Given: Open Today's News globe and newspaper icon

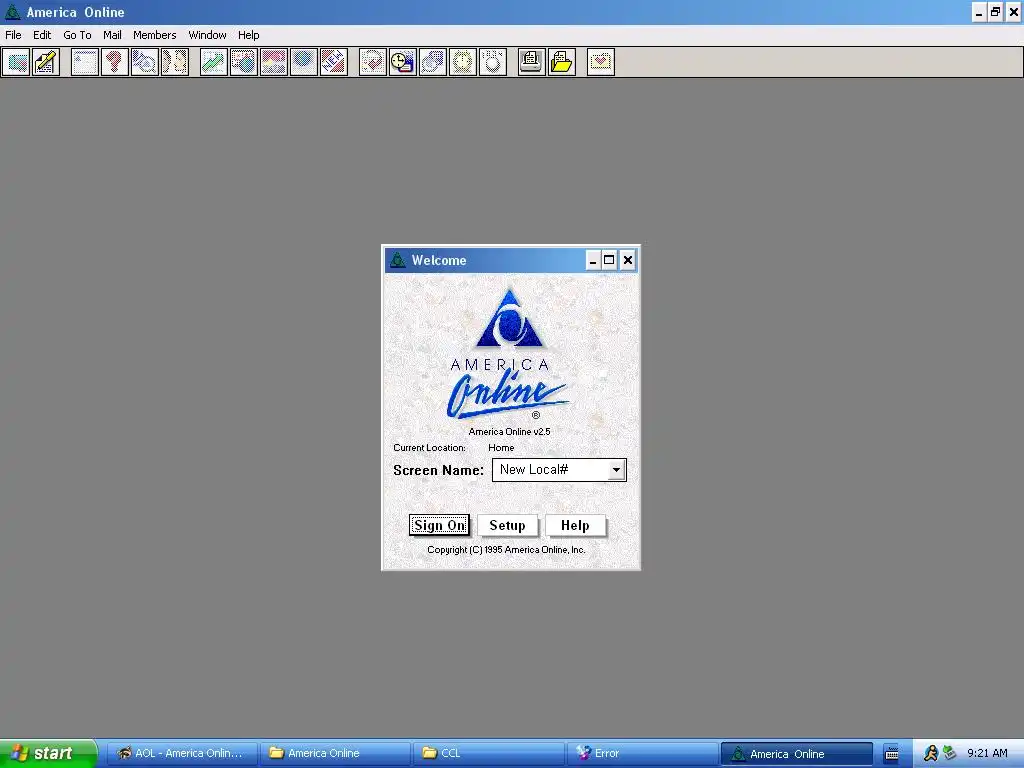Looking at the screenshot, I should 244,62.
